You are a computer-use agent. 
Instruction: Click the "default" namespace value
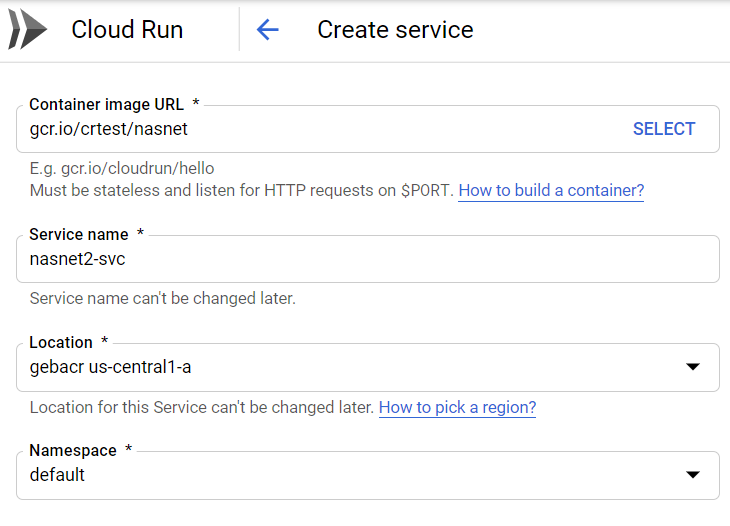58,475
